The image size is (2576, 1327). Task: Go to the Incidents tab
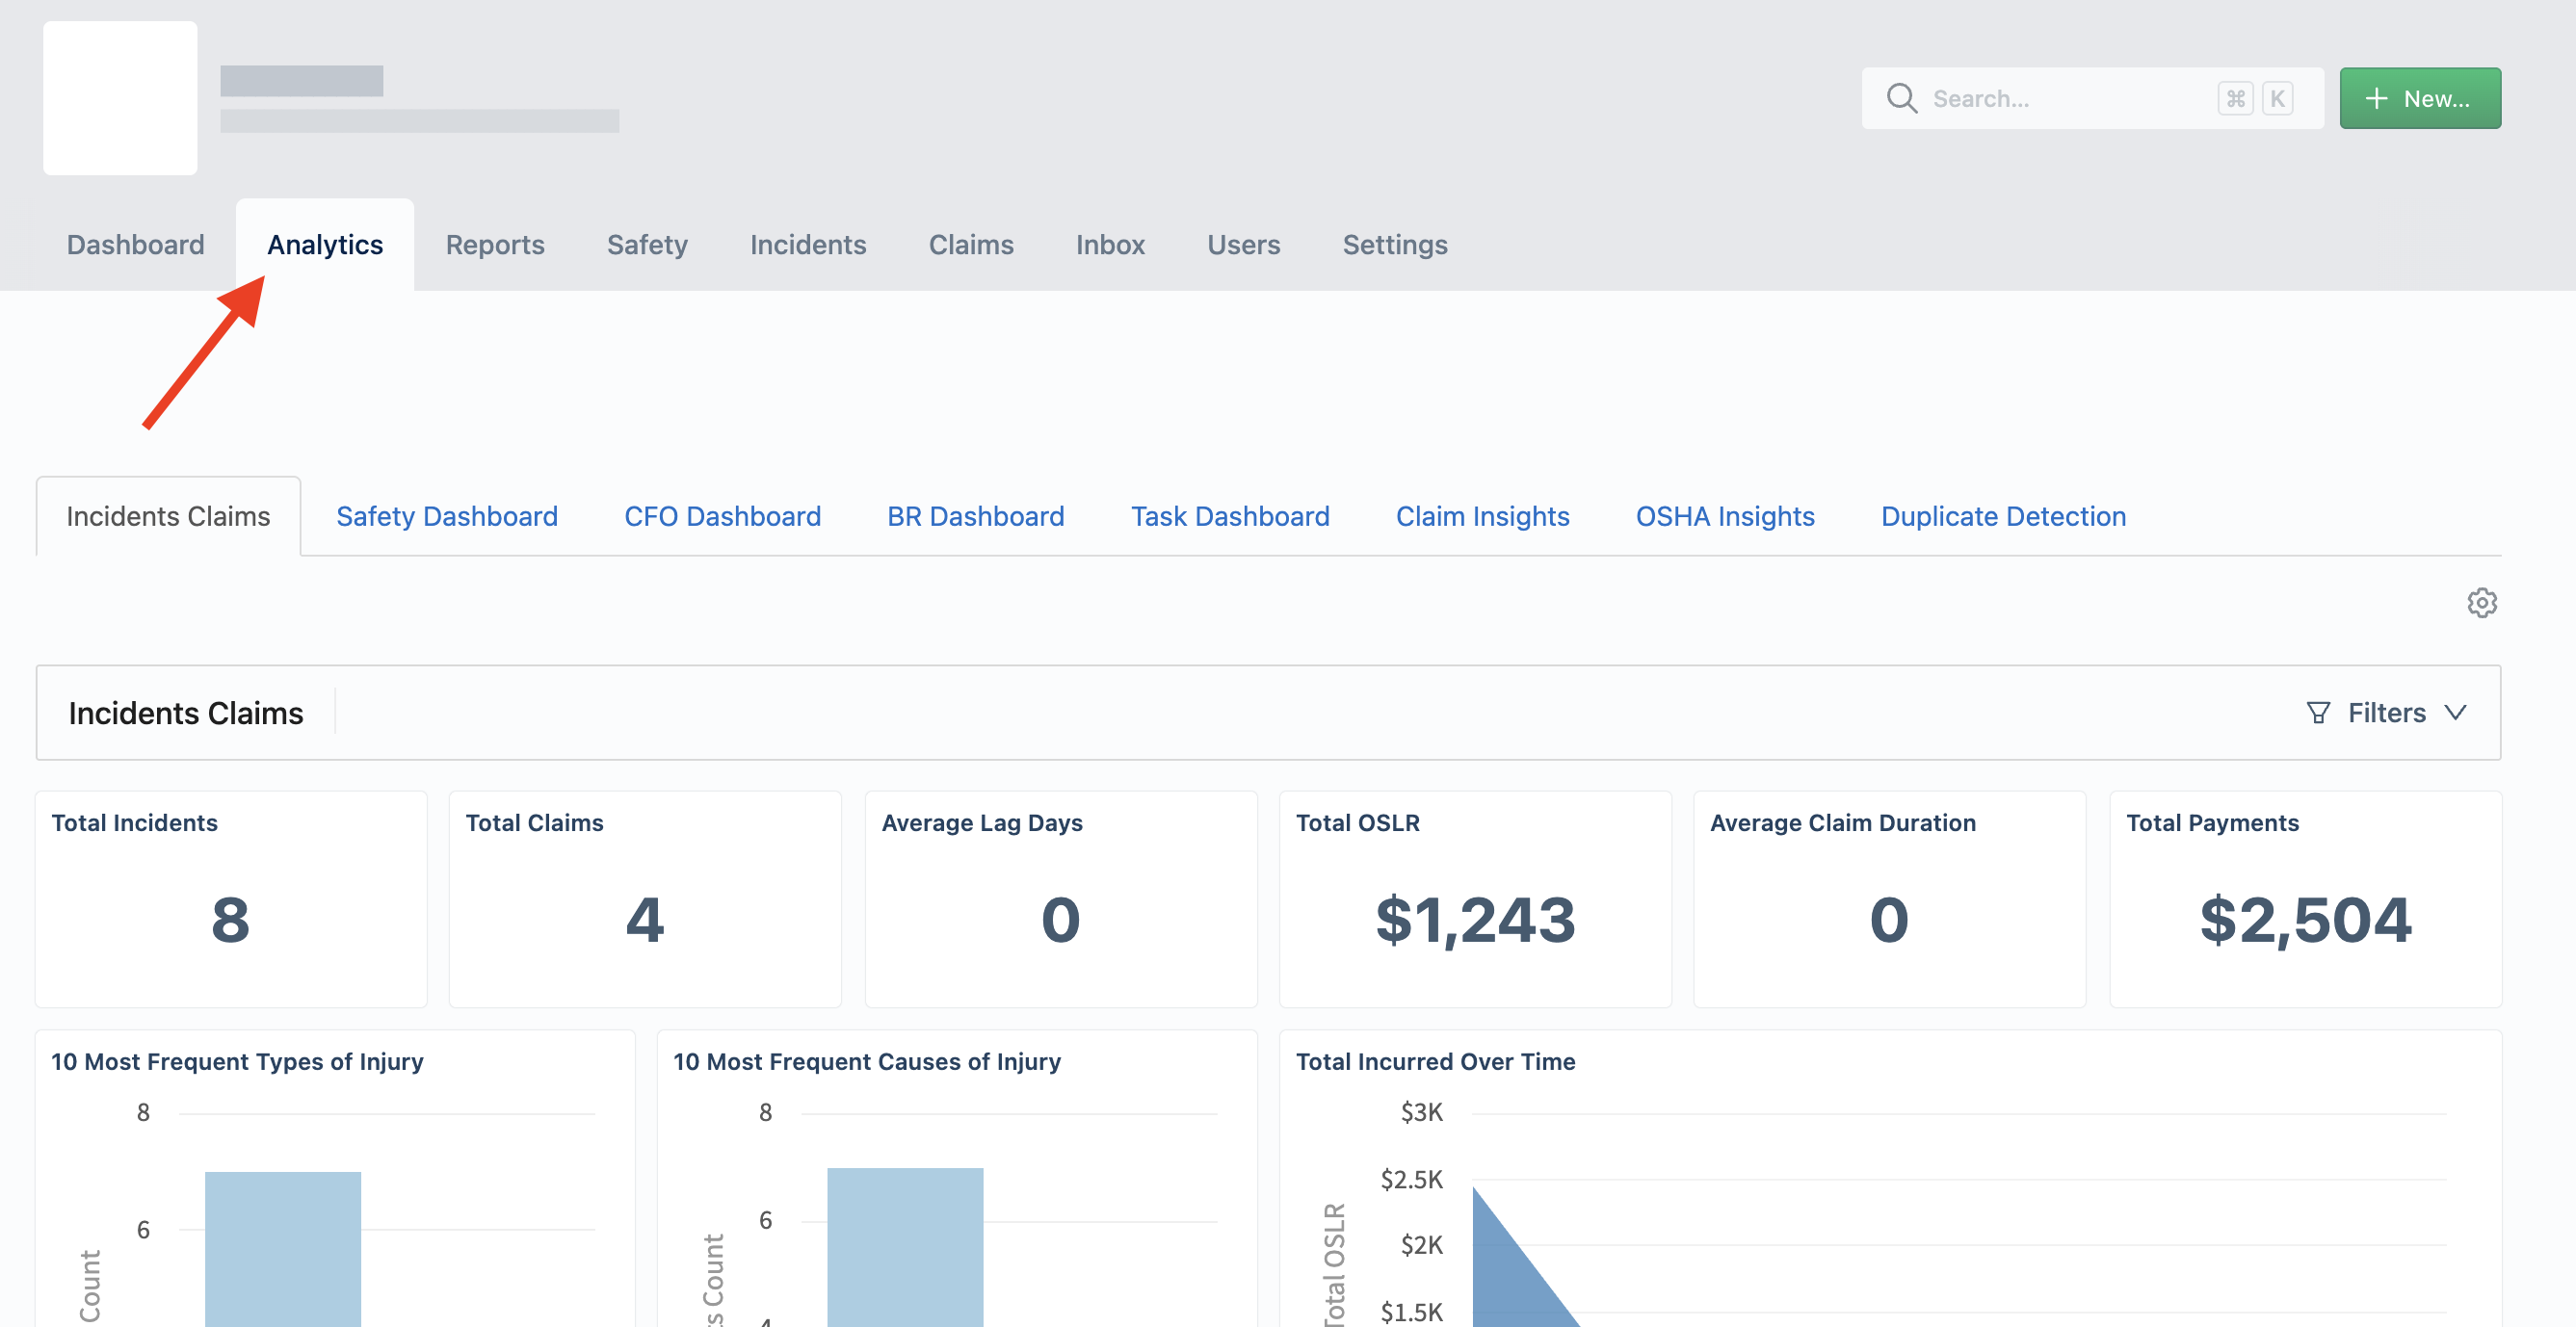click(808, 245)
